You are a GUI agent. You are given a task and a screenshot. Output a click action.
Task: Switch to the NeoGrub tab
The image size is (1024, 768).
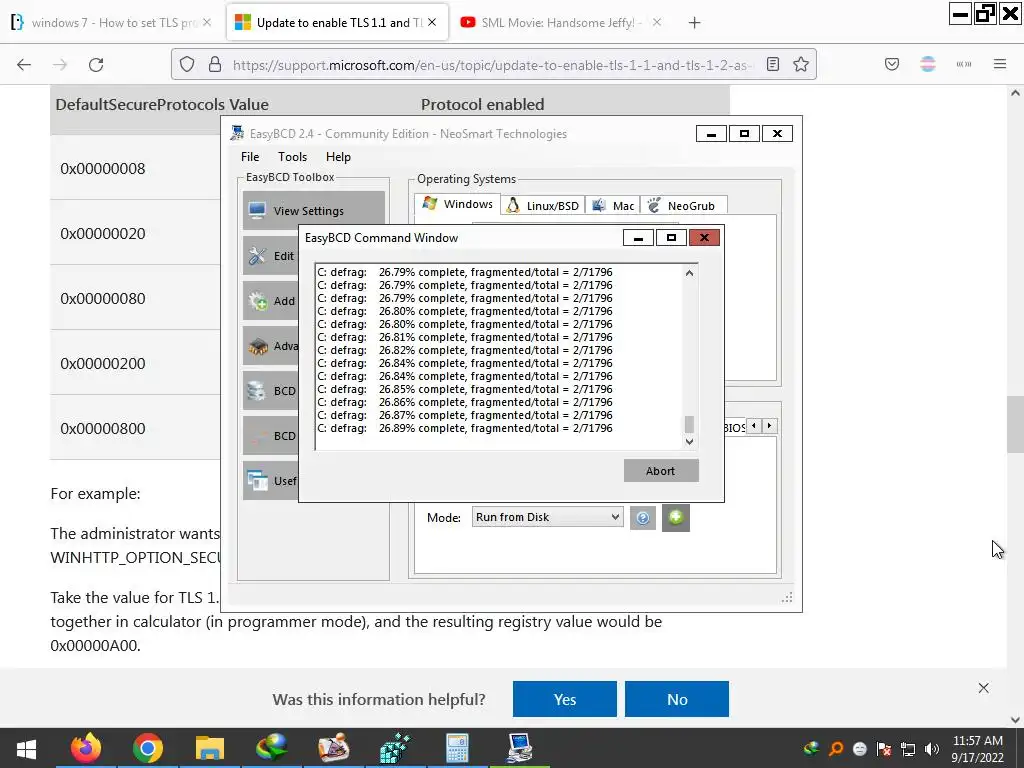click(683, 206)
